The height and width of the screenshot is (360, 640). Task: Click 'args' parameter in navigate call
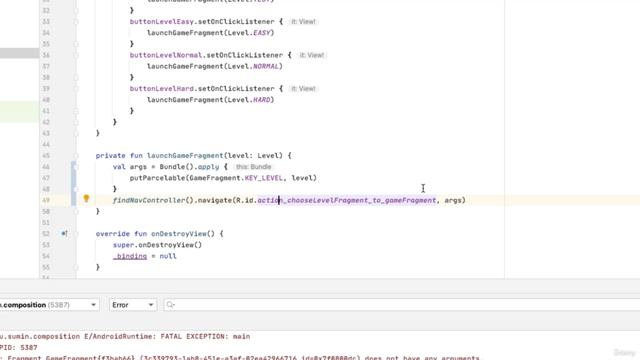(x=453, y=200)
